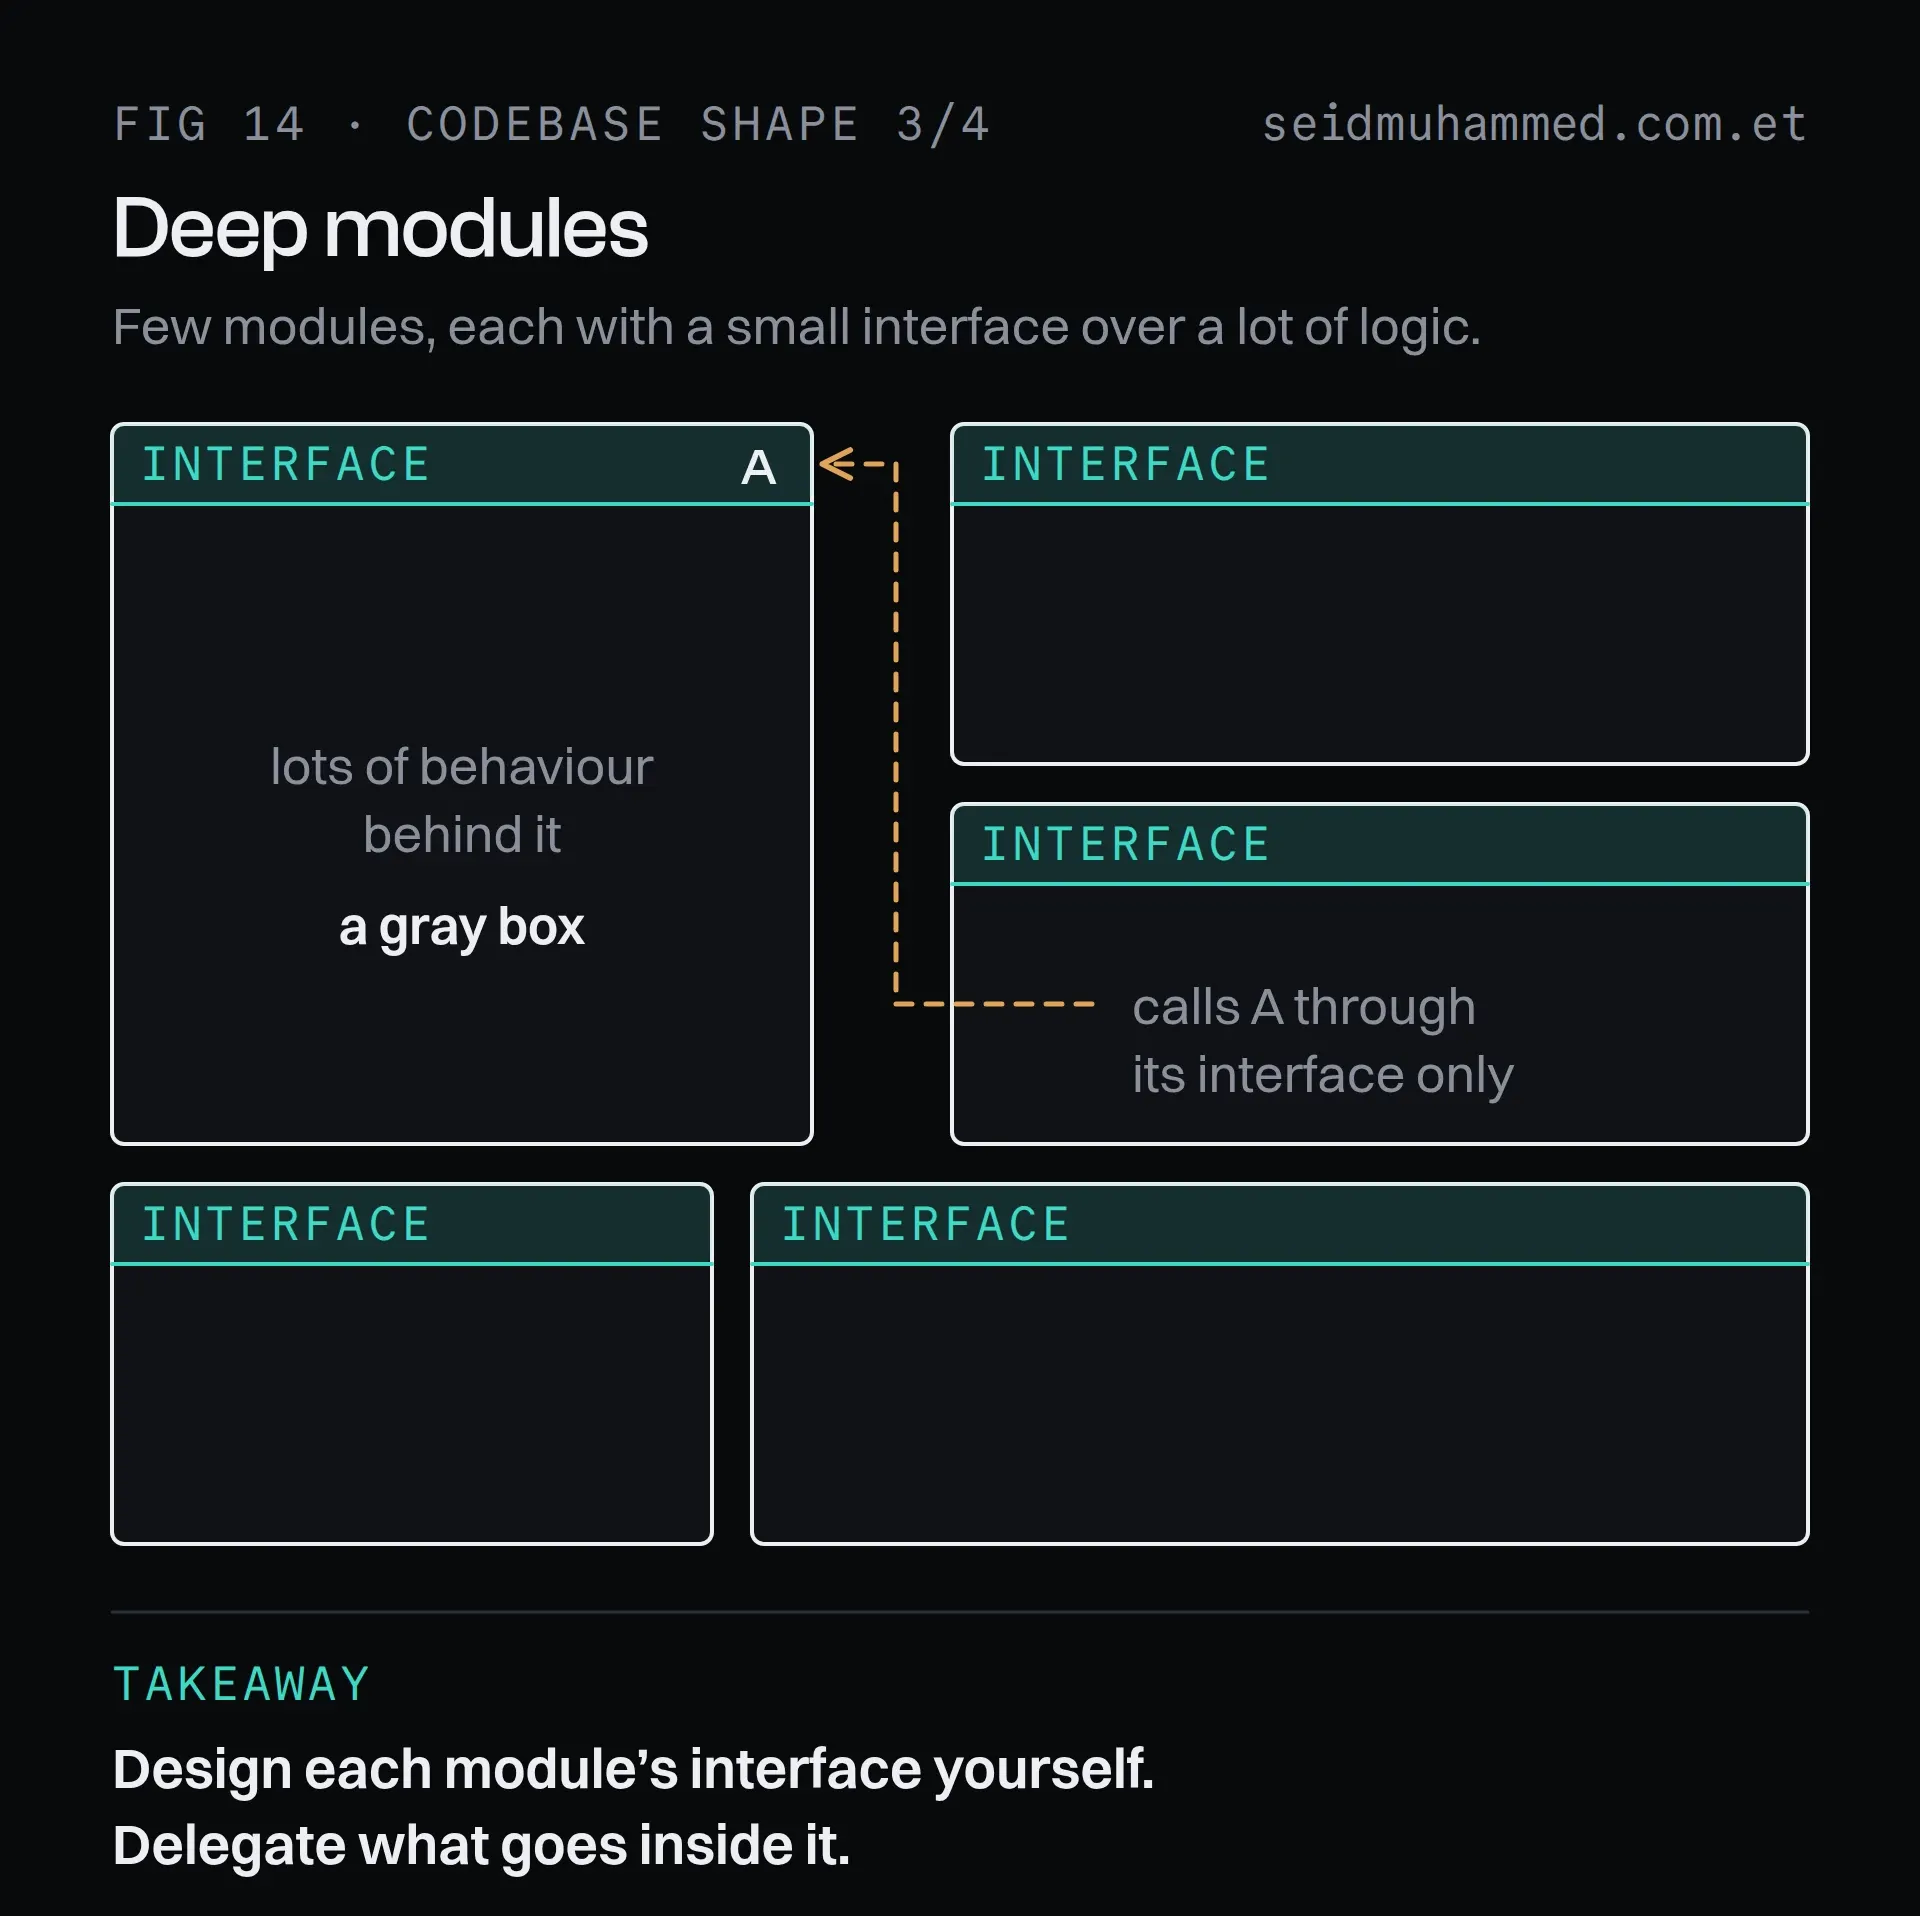This screenshot has height=1916, width=1920.
Task: Click the 'a gray box' label
Action: [461, 927]
